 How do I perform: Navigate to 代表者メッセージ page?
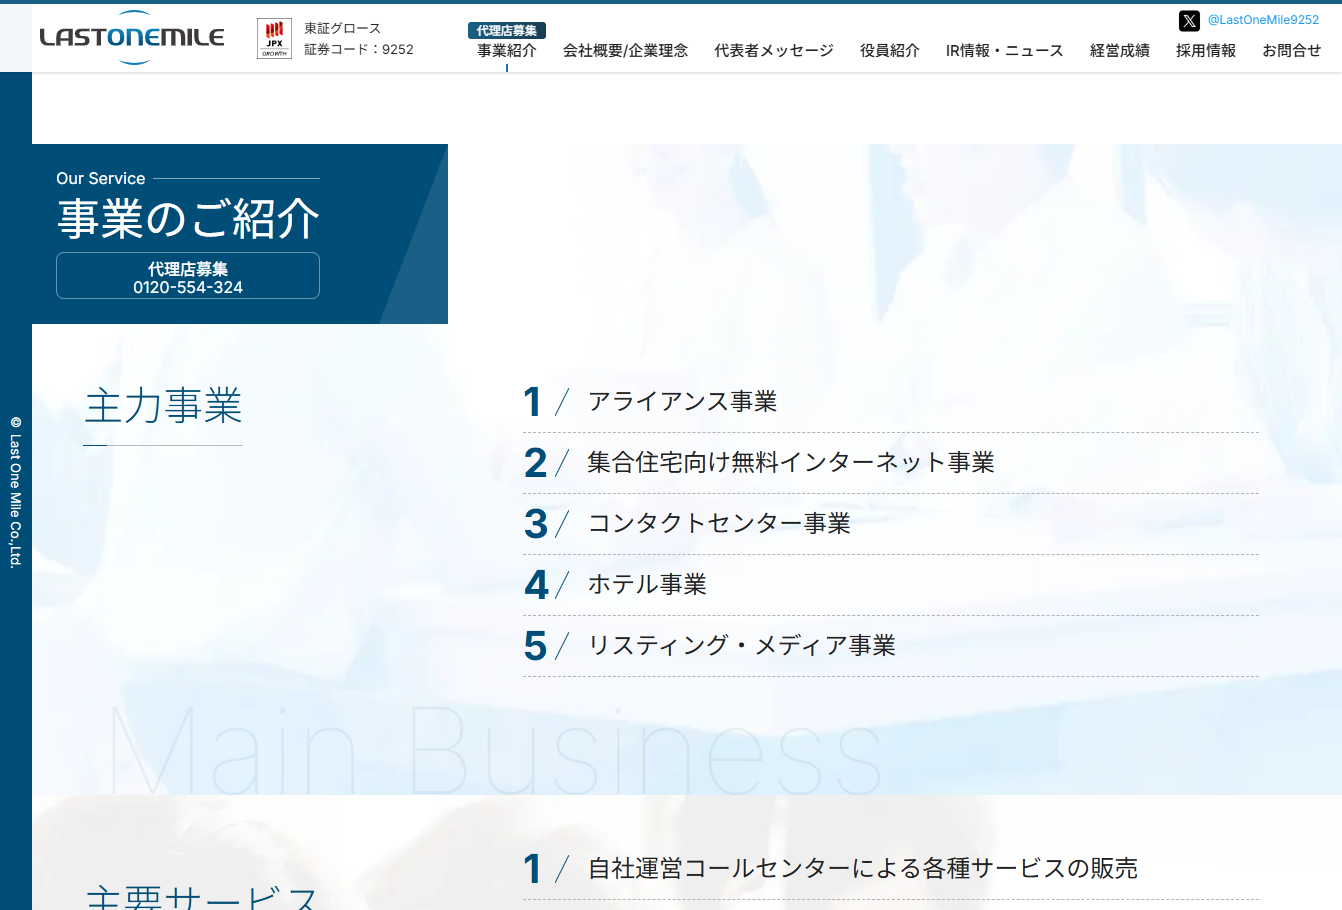(x=773, y=50)
